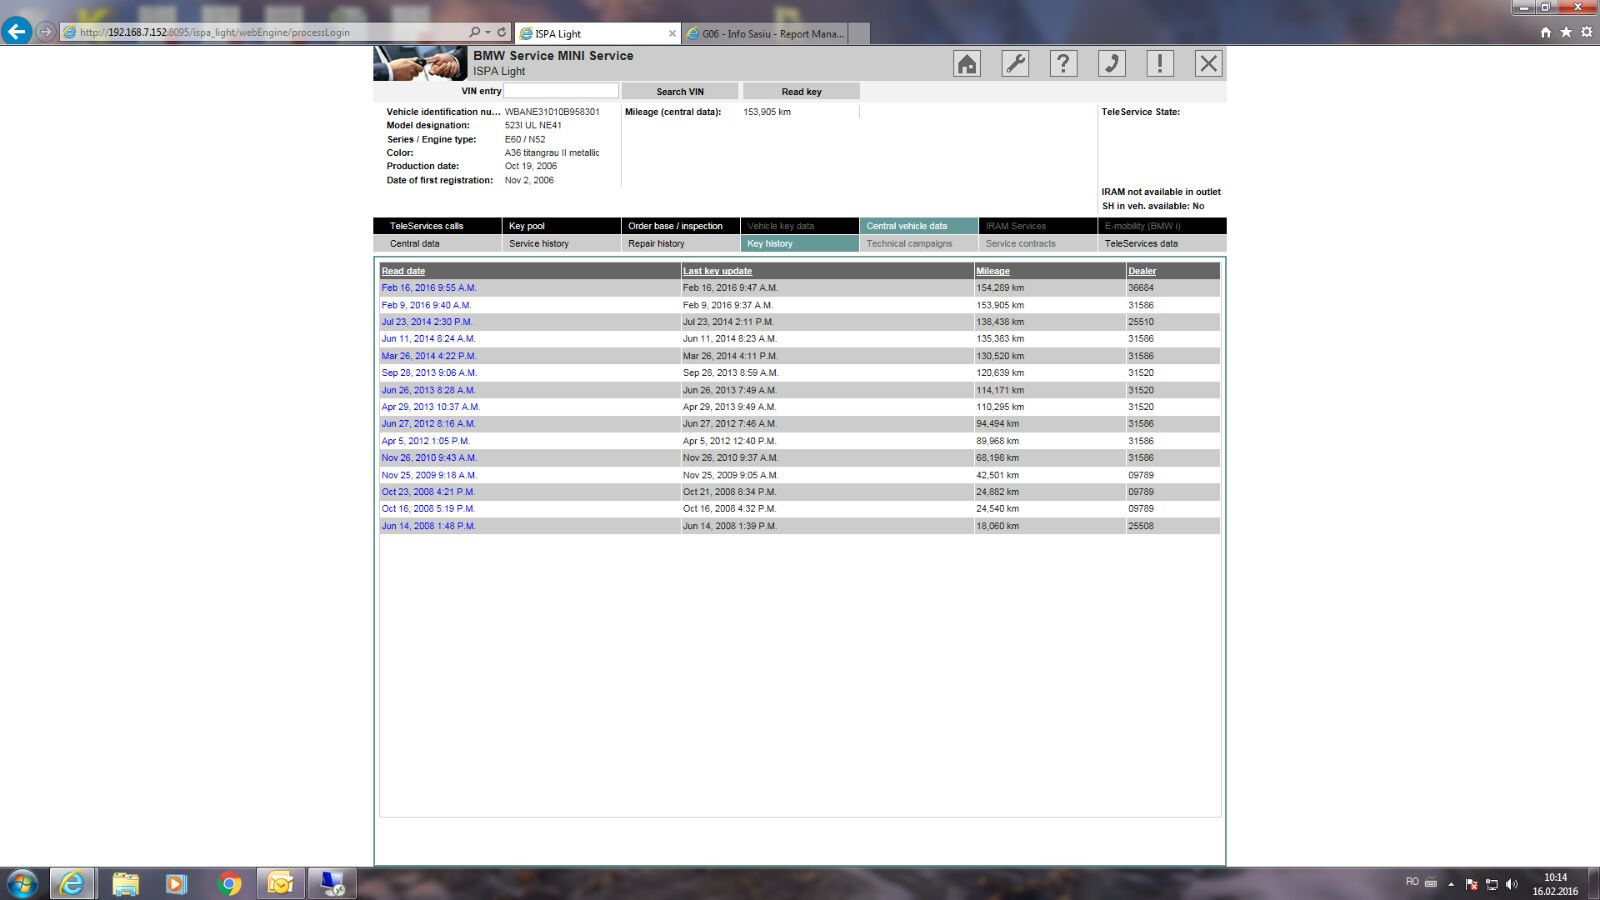Viewport: 1600px width, 900px height.
Task: Refresh the page with the reload icon
Action: coord(502,32)
